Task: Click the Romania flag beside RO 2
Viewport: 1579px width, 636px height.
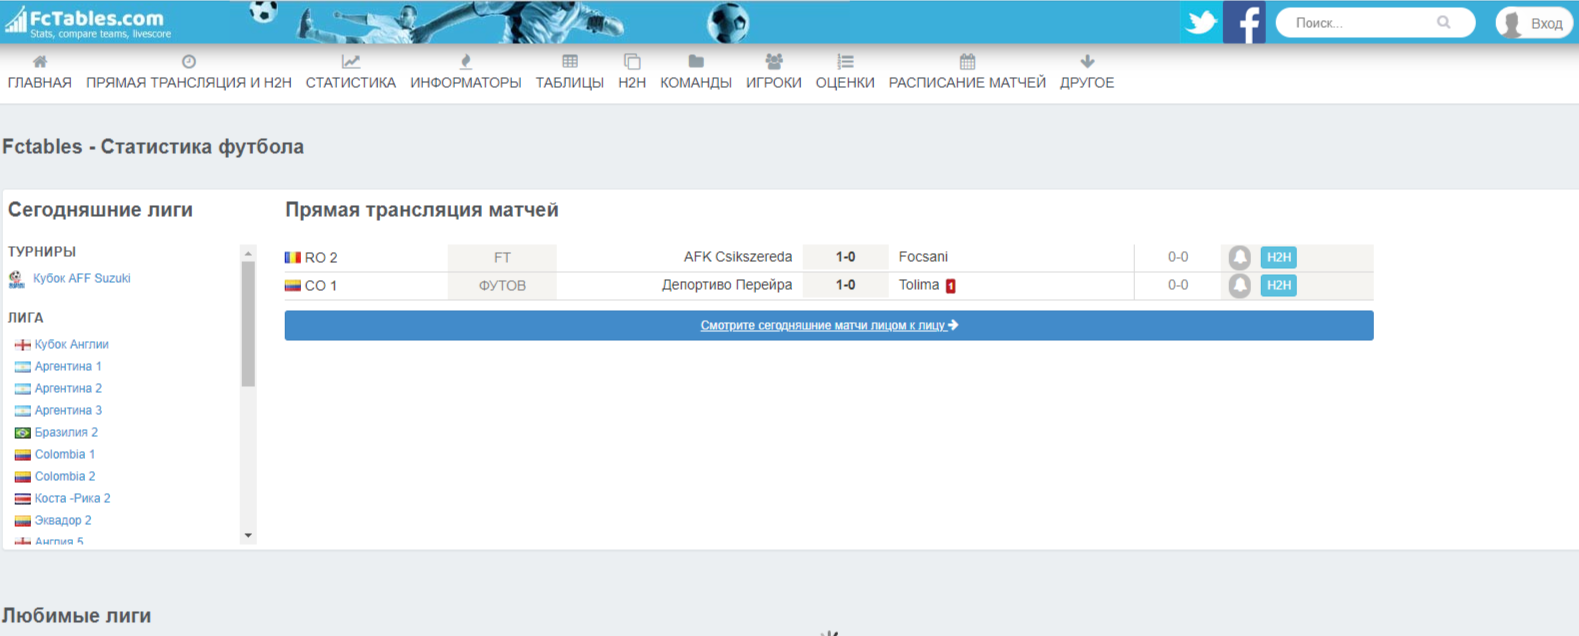Action: pyautogui.click(x=293, y=257)
